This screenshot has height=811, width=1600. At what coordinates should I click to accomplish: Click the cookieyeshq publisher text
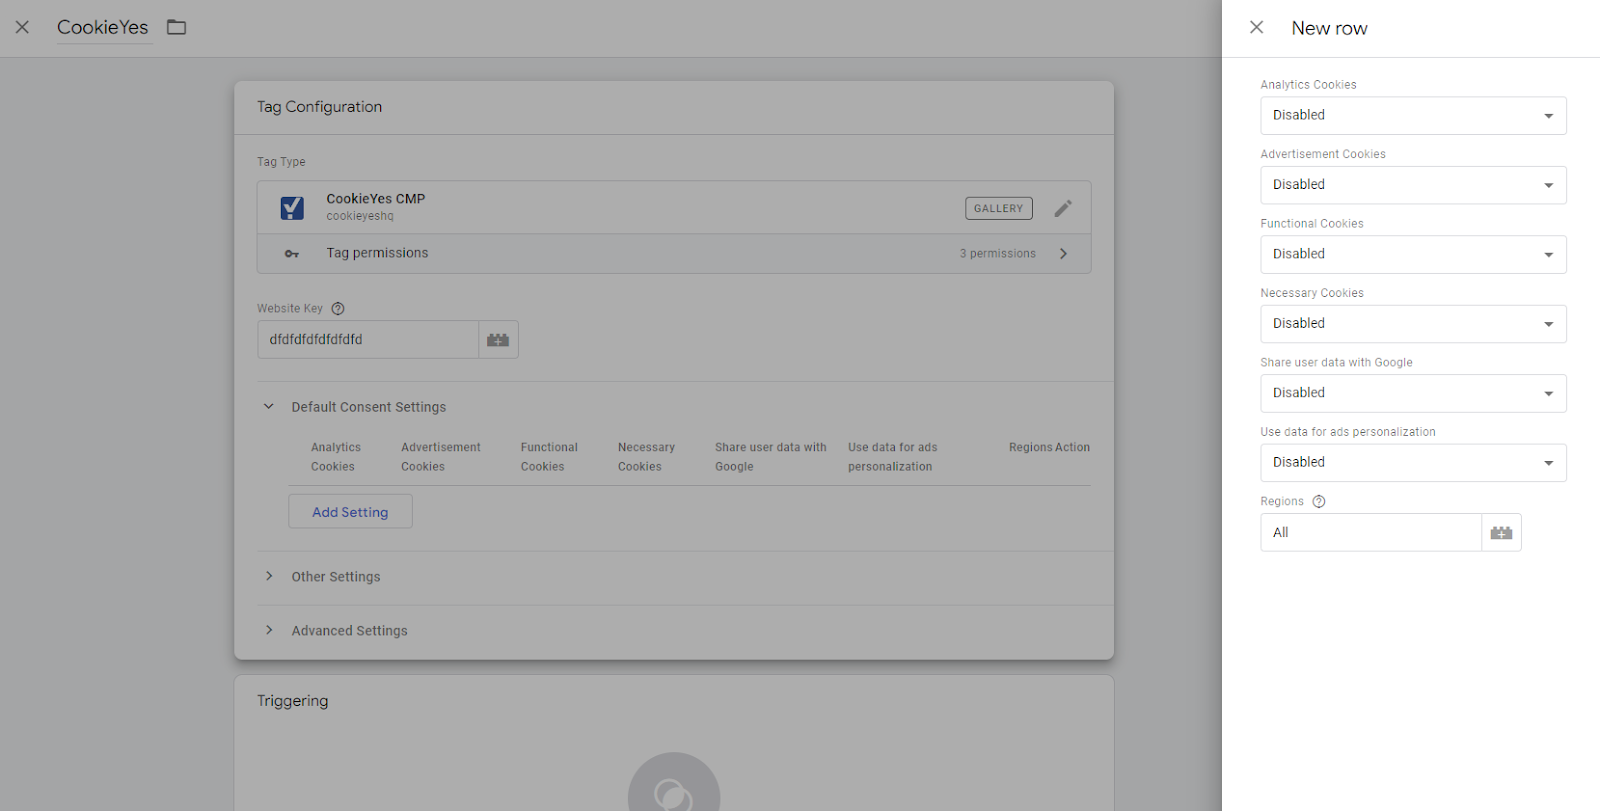360,216
